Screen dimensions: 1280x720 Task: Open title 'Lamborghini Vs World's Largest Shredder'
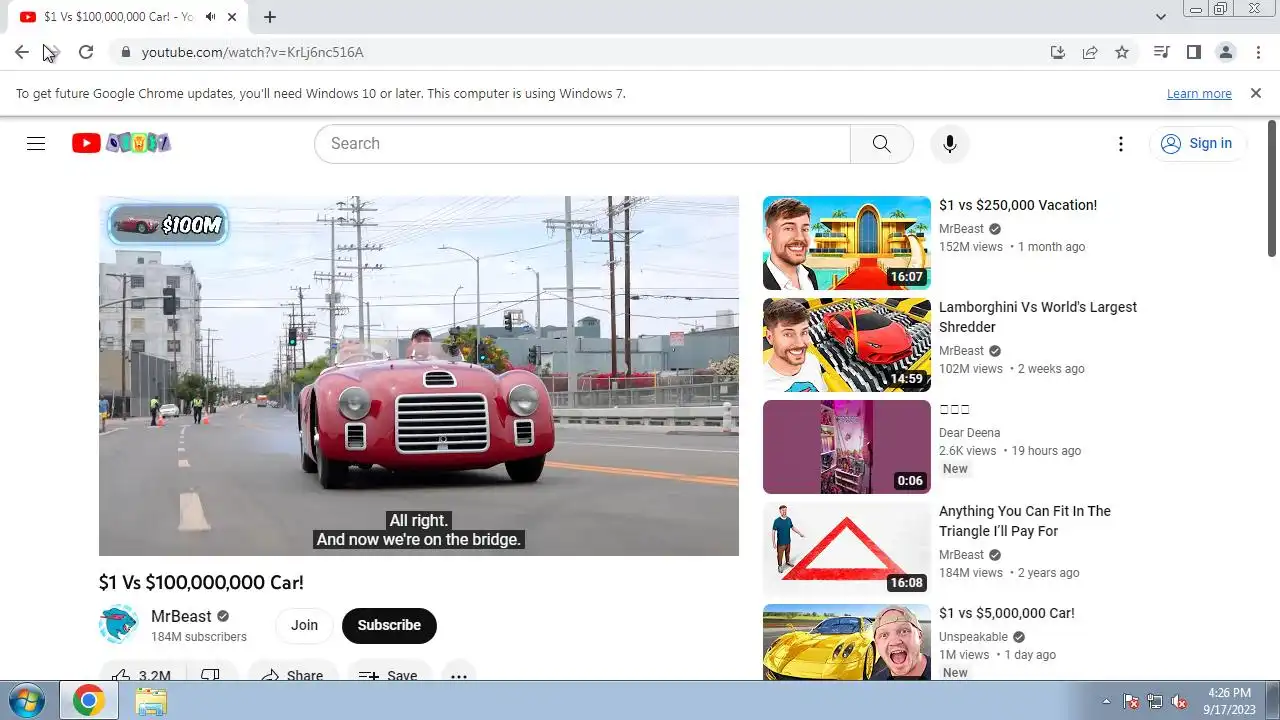[x=1038, y=317]
